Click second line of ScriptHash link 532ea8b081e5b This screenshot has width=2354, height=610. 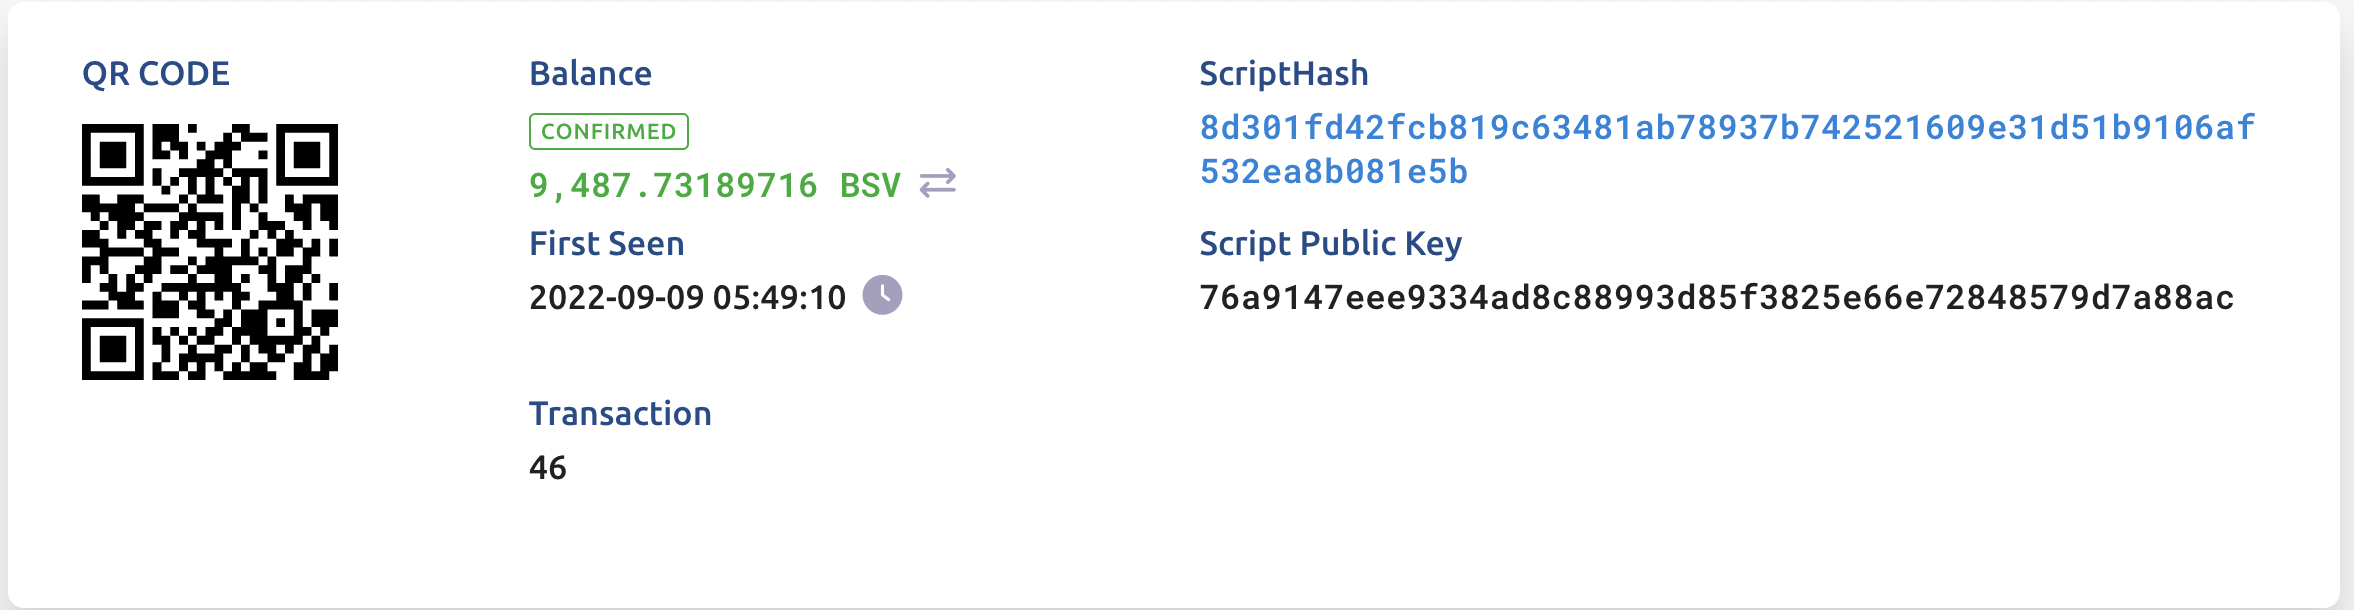pyautogui.click(x=1333, y=172)
